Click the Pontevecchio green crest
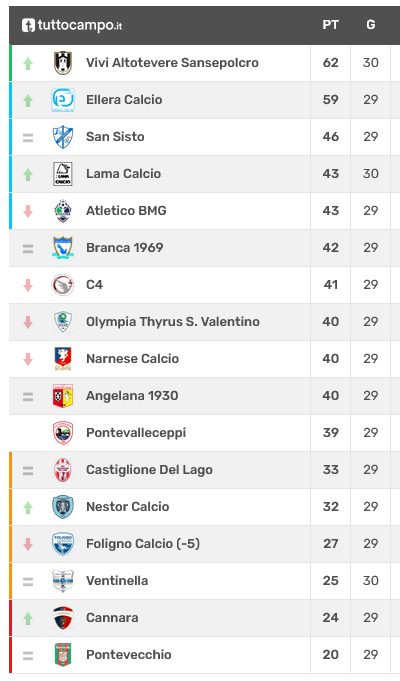400x681 pixels. pos(63,655)
